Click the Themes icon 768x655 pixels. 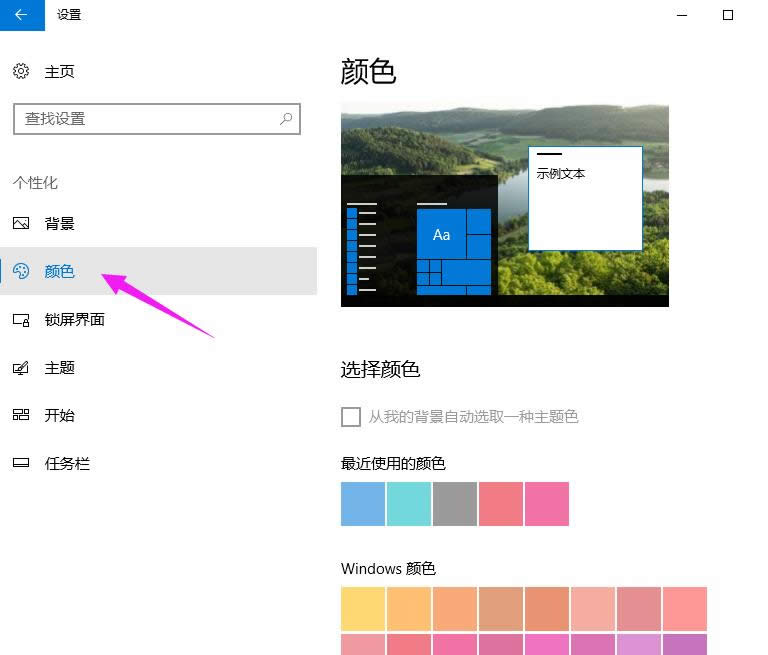pyautogui.click(x=21, y=368)
